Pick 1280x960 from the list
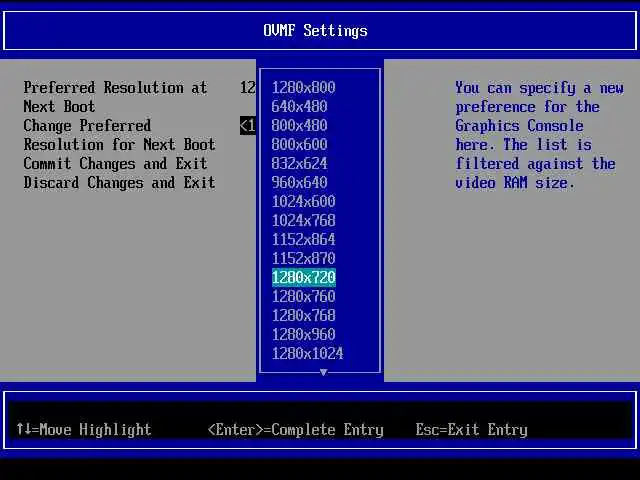 coord(303,334)
